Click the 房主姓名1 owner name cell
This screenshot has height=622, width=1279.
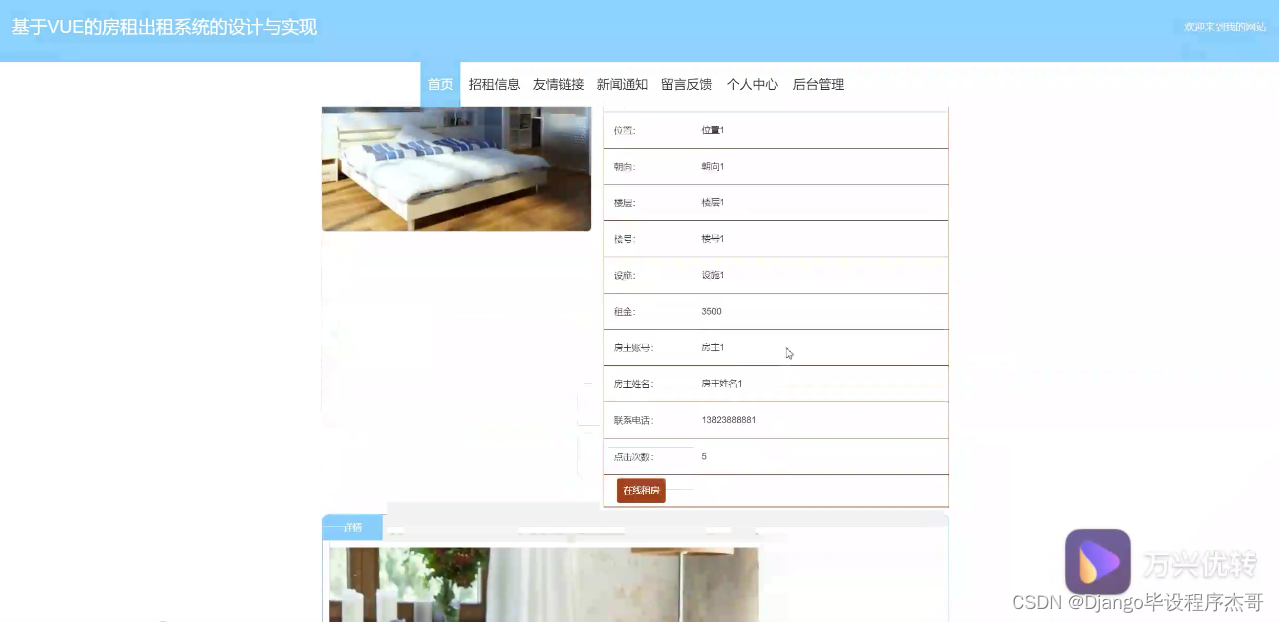click(722, 383)
